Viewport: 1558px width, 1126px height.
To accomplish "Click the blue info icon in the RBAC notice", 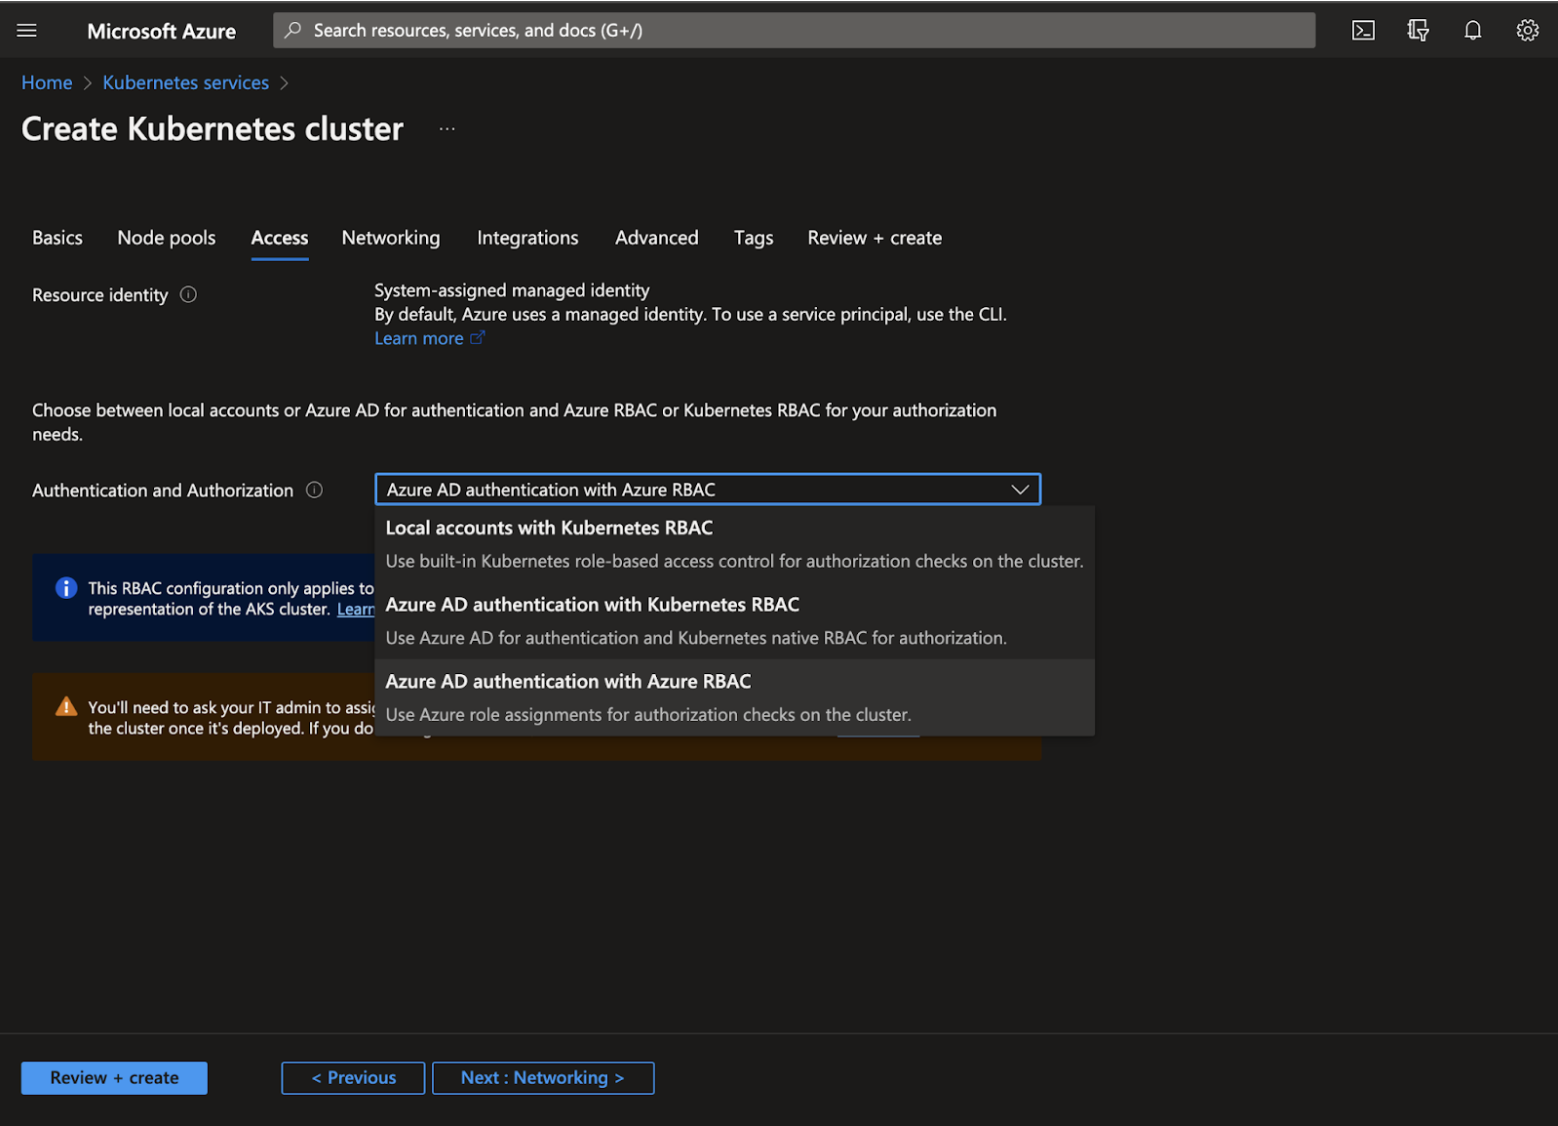I will pos(66,588).
